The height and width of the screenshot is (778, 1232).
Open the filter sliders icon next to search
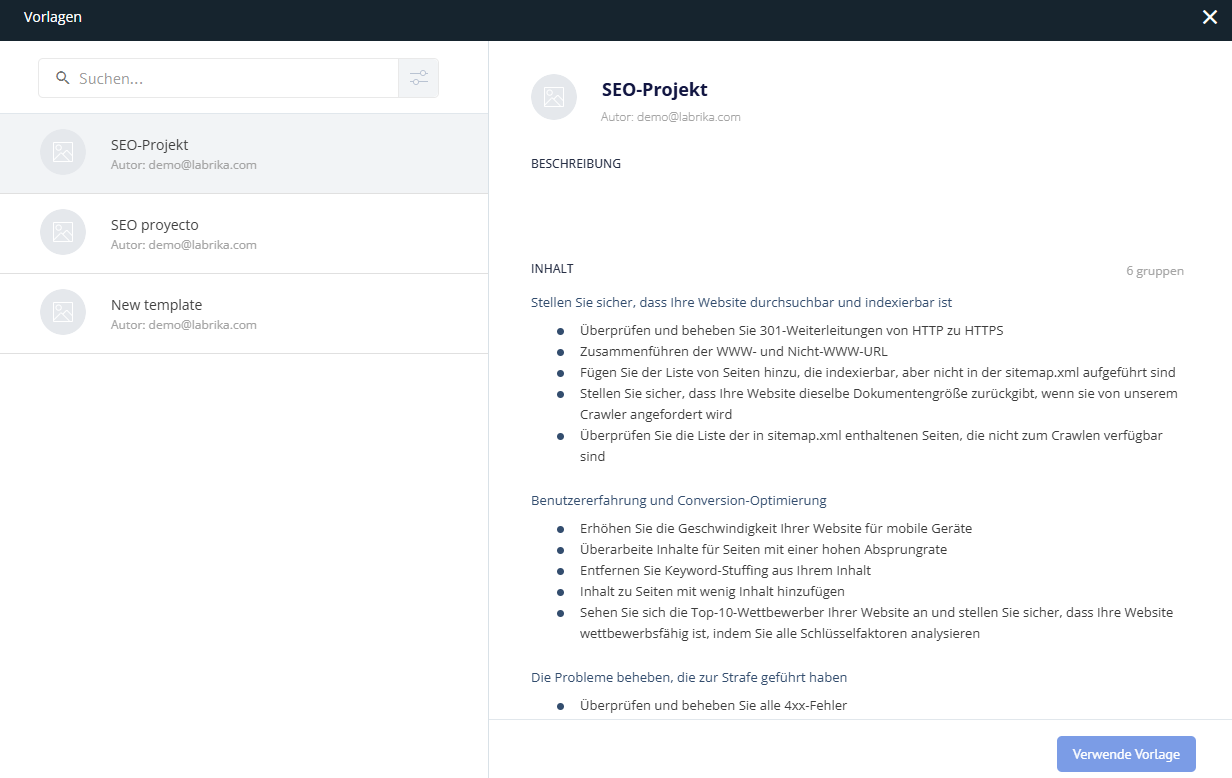(418, 78)
